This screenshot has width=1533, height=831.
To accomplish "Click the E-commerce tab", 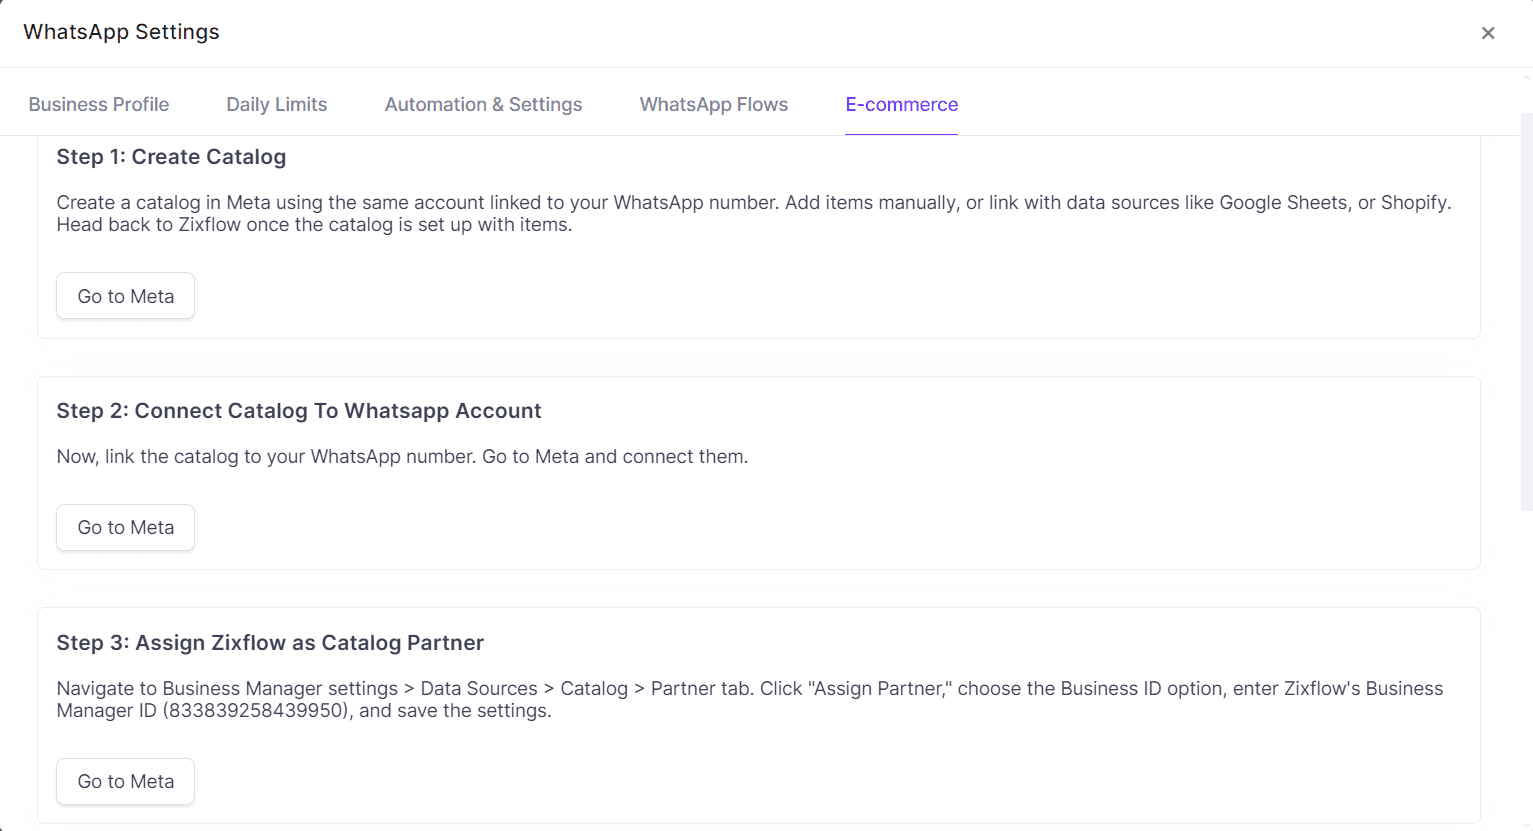I will [x=901, y=104].
